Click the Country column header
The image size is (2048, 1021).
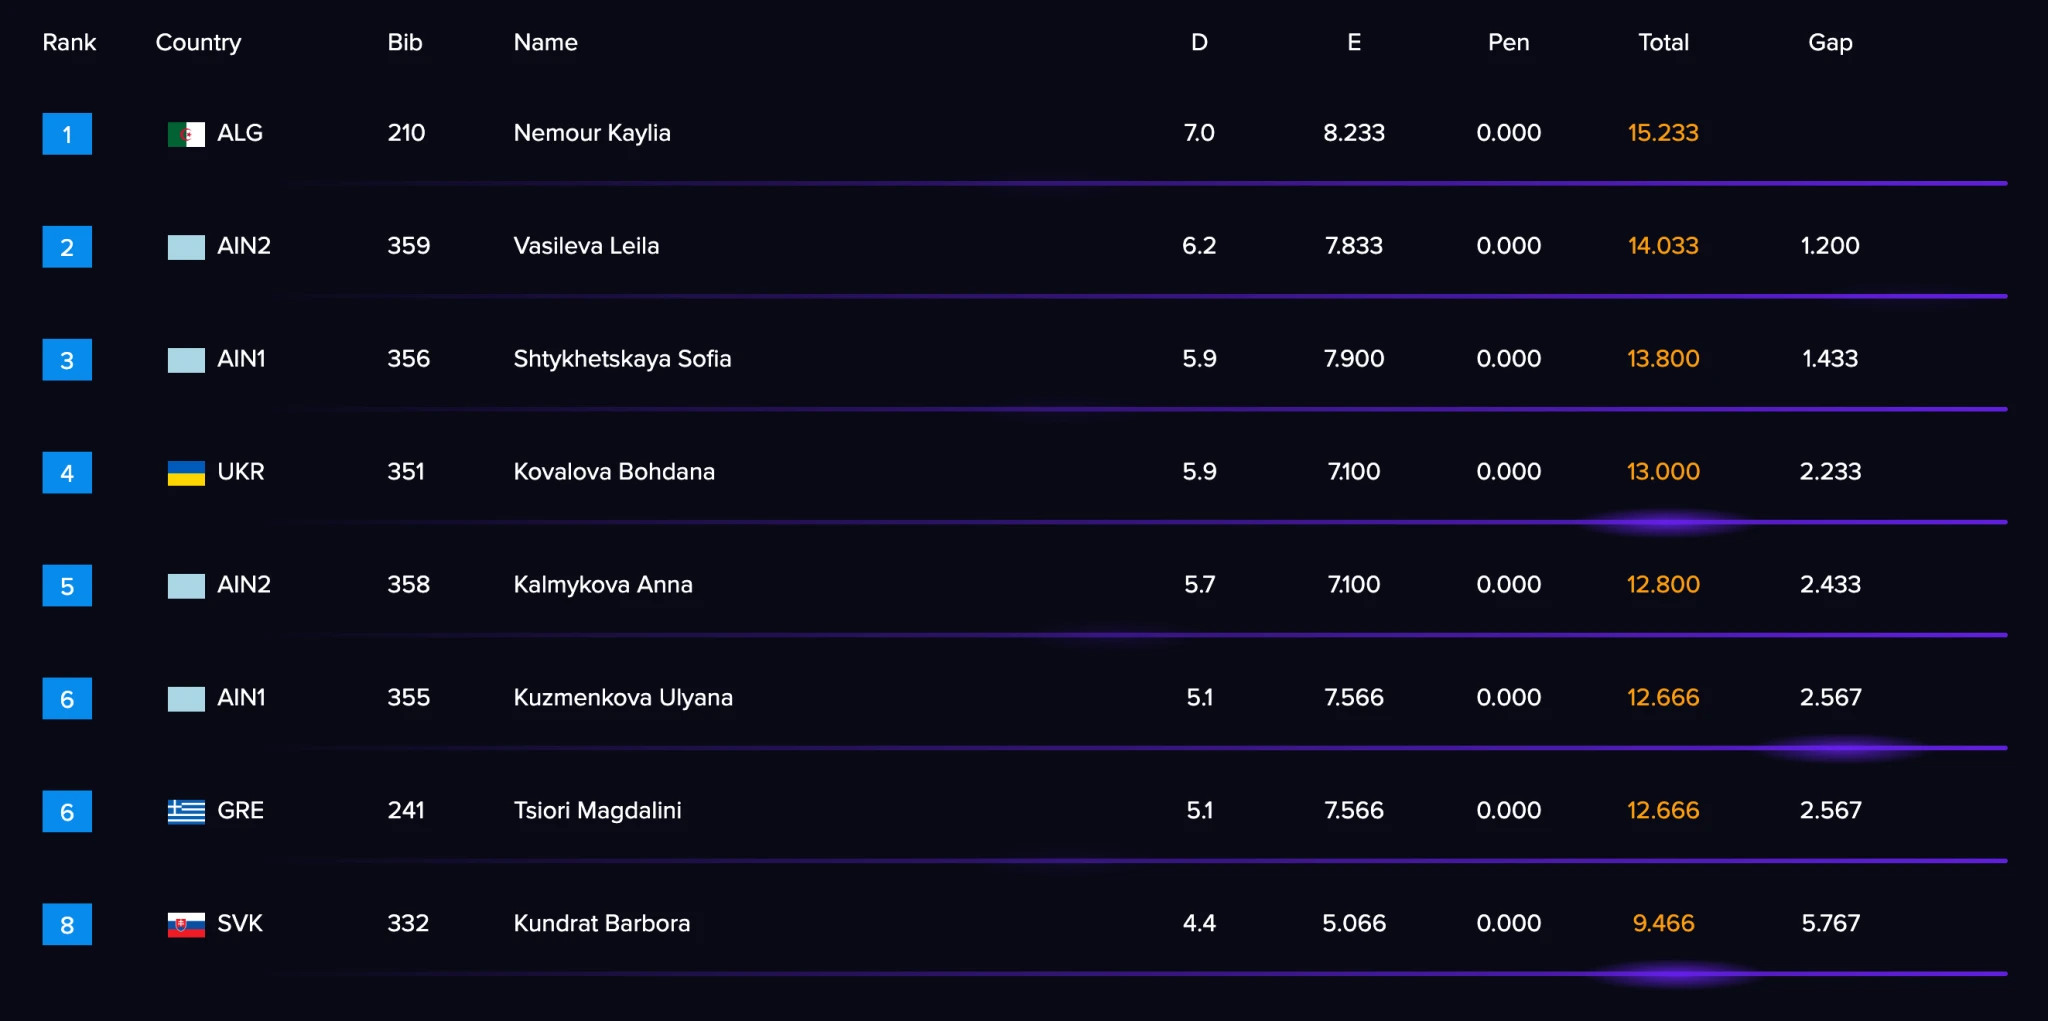(198, 42)
